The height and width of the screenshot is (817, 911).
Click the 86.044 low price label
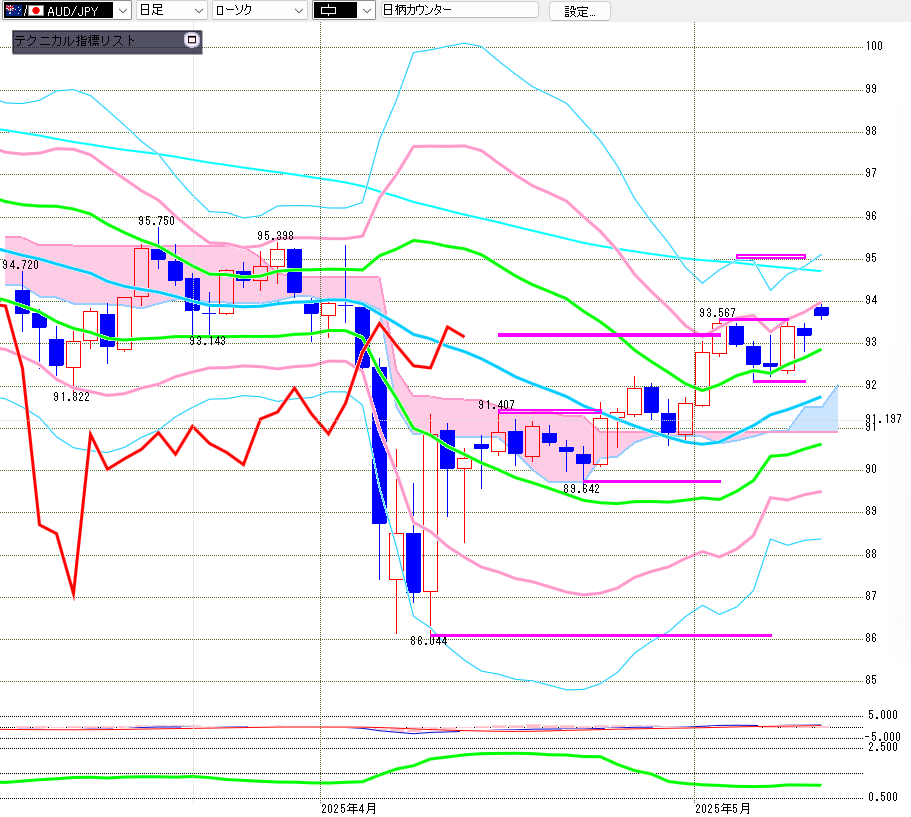point(429,641)
